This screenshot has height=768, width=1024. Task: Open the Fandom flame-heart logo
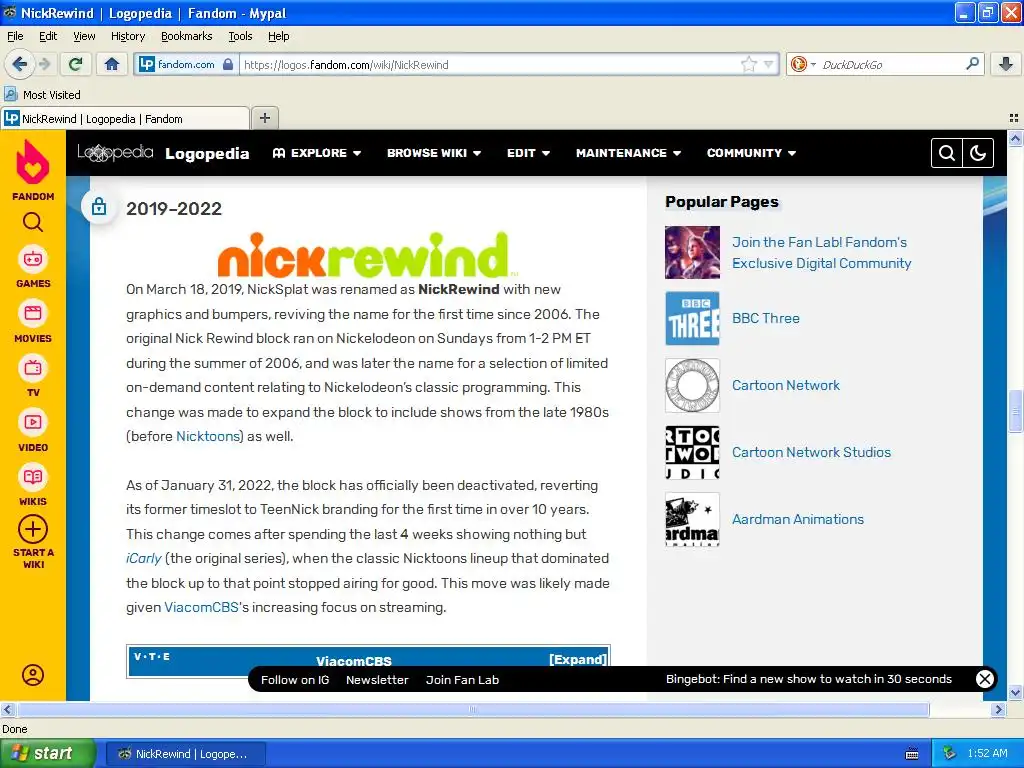click(33, 162)
